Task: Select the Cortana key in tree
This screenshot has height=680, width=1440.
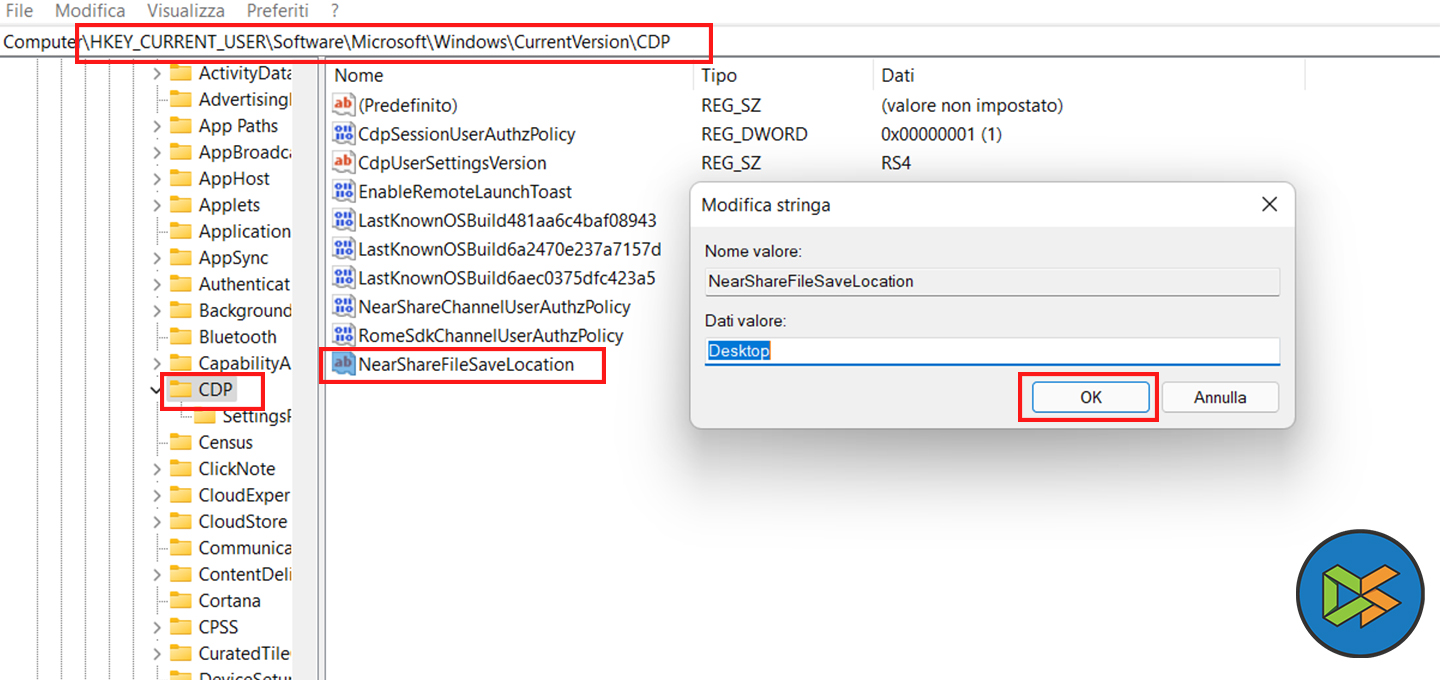Action: click(229, 601)
